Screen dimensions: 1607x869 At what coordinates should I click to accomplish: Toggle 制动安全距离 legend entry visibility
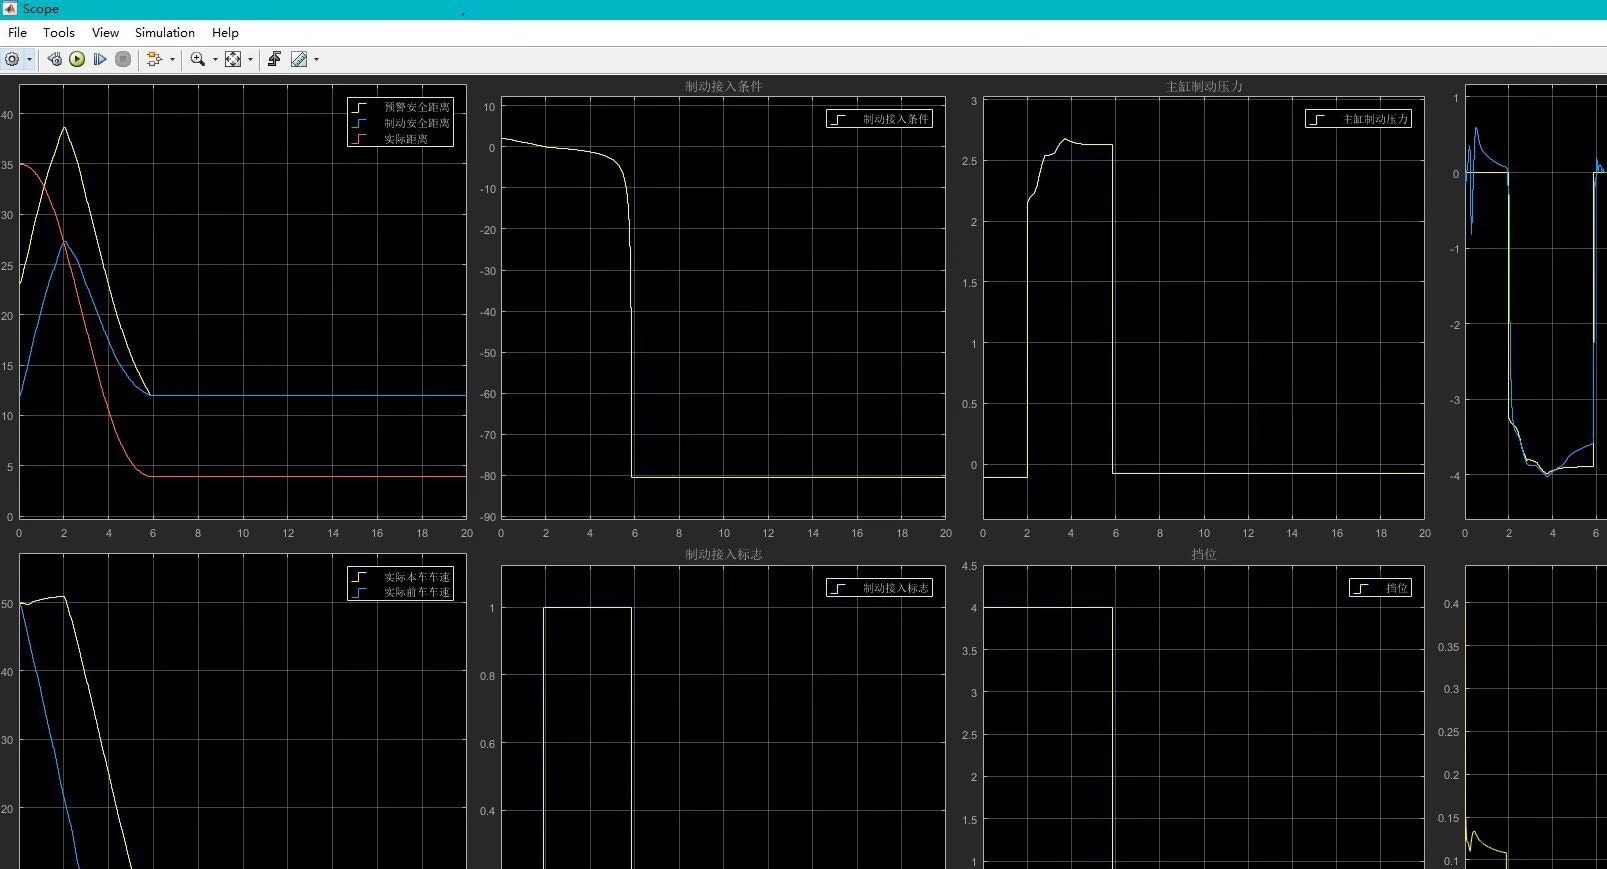pyautogui.click(x=401, y=123)
